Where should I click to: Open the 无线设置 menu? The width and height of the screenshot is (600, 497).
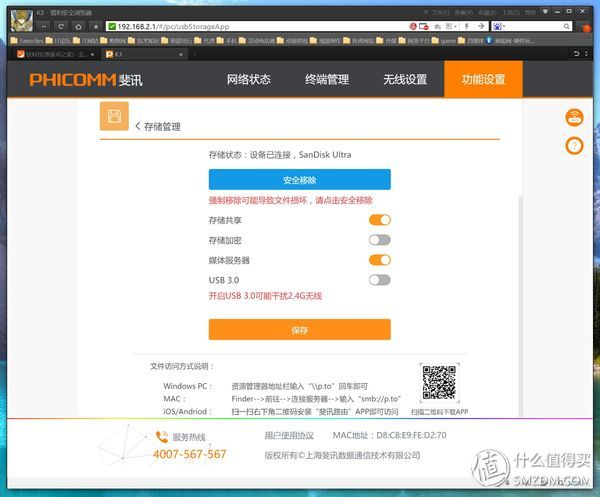coord(405,79)
